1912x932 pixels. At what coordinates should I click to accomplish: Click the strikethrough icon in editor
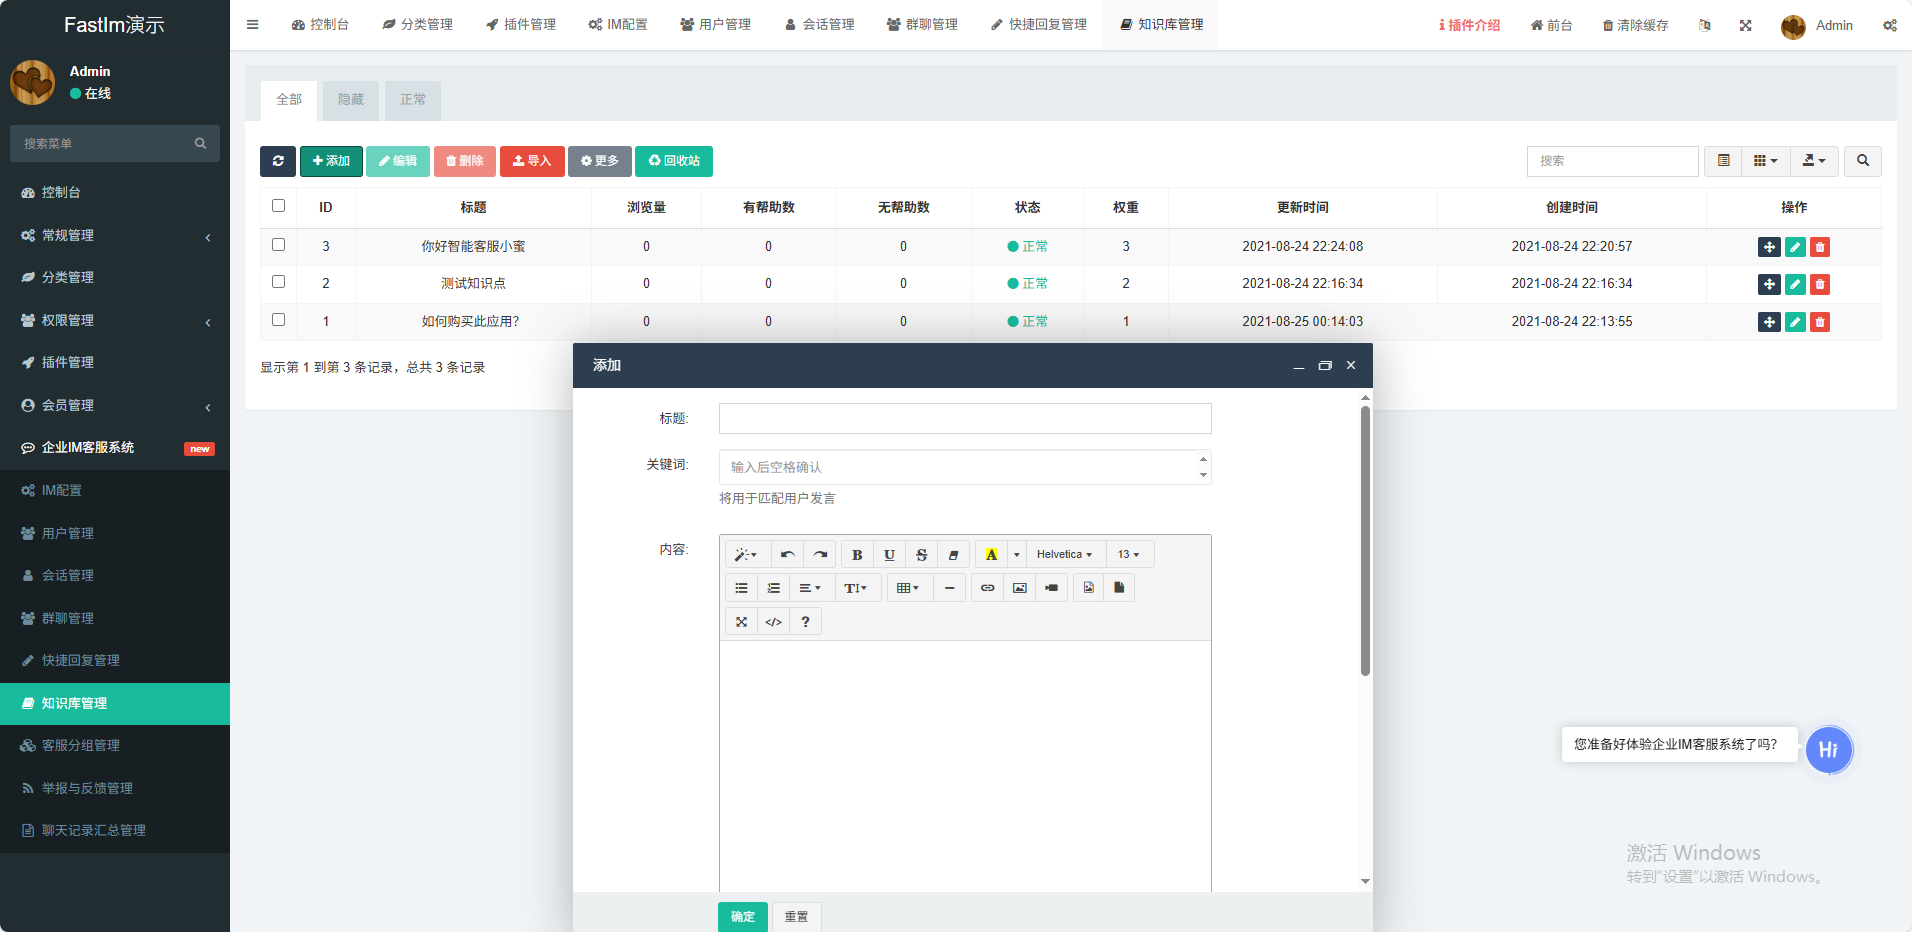click(x=921, y=555)
